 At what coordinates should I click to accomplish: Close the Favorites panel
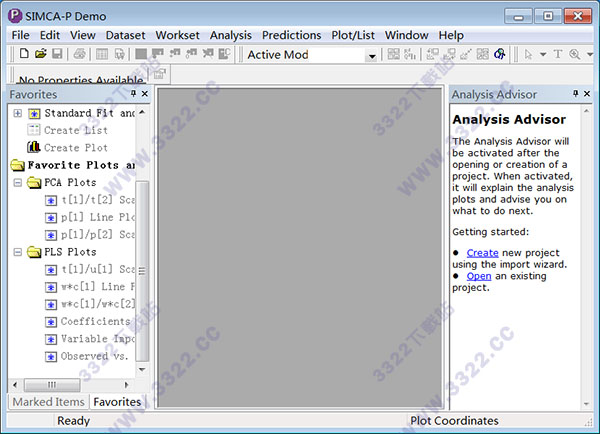tap(145, 94)
